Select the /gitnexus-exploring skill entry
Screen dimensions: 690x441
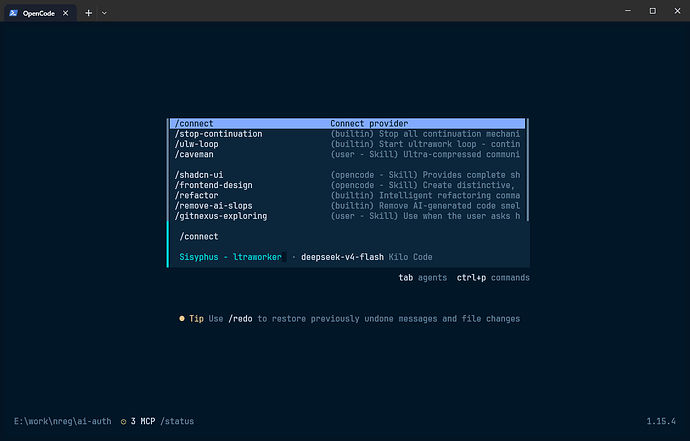(348, 216)
